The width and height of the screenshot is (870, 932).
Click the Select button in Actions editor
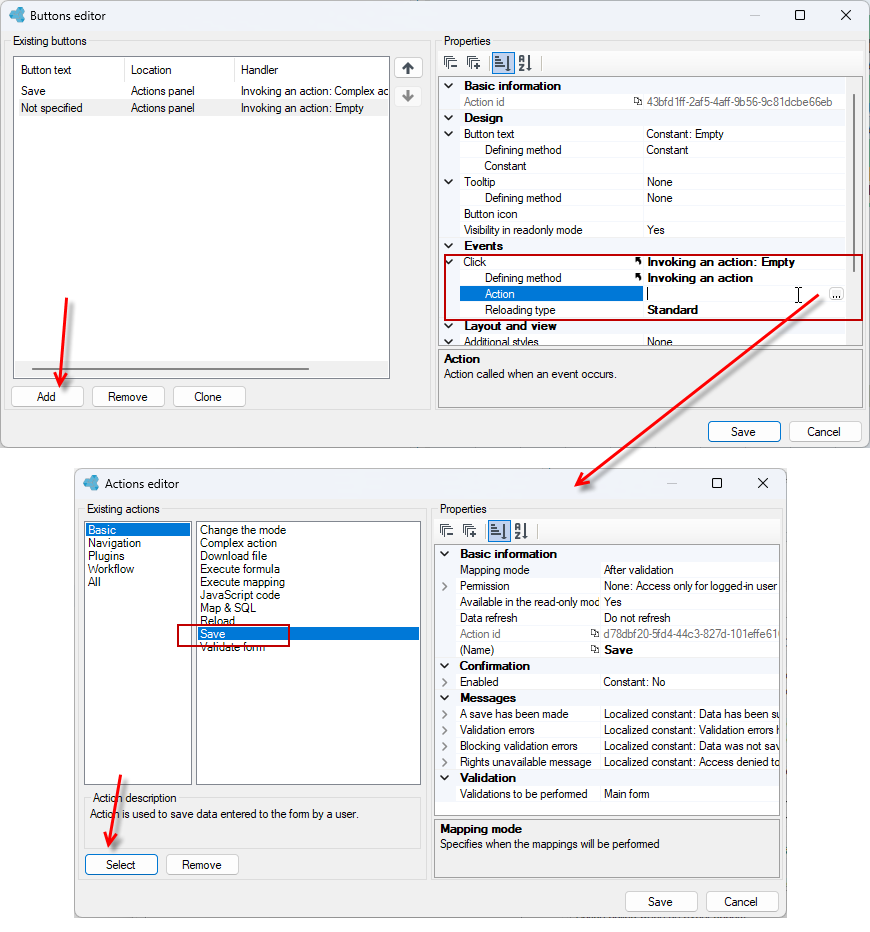[121, 864]
